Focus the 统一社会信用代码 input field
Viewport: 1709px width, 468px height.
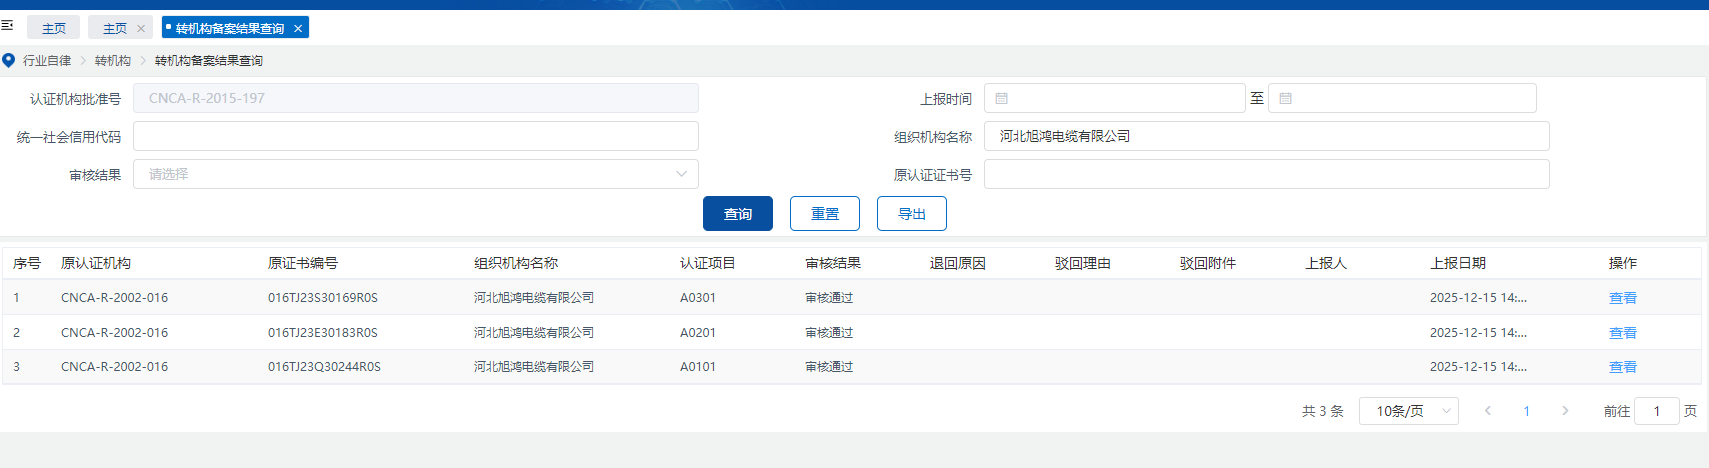click(x=415, y=136)
